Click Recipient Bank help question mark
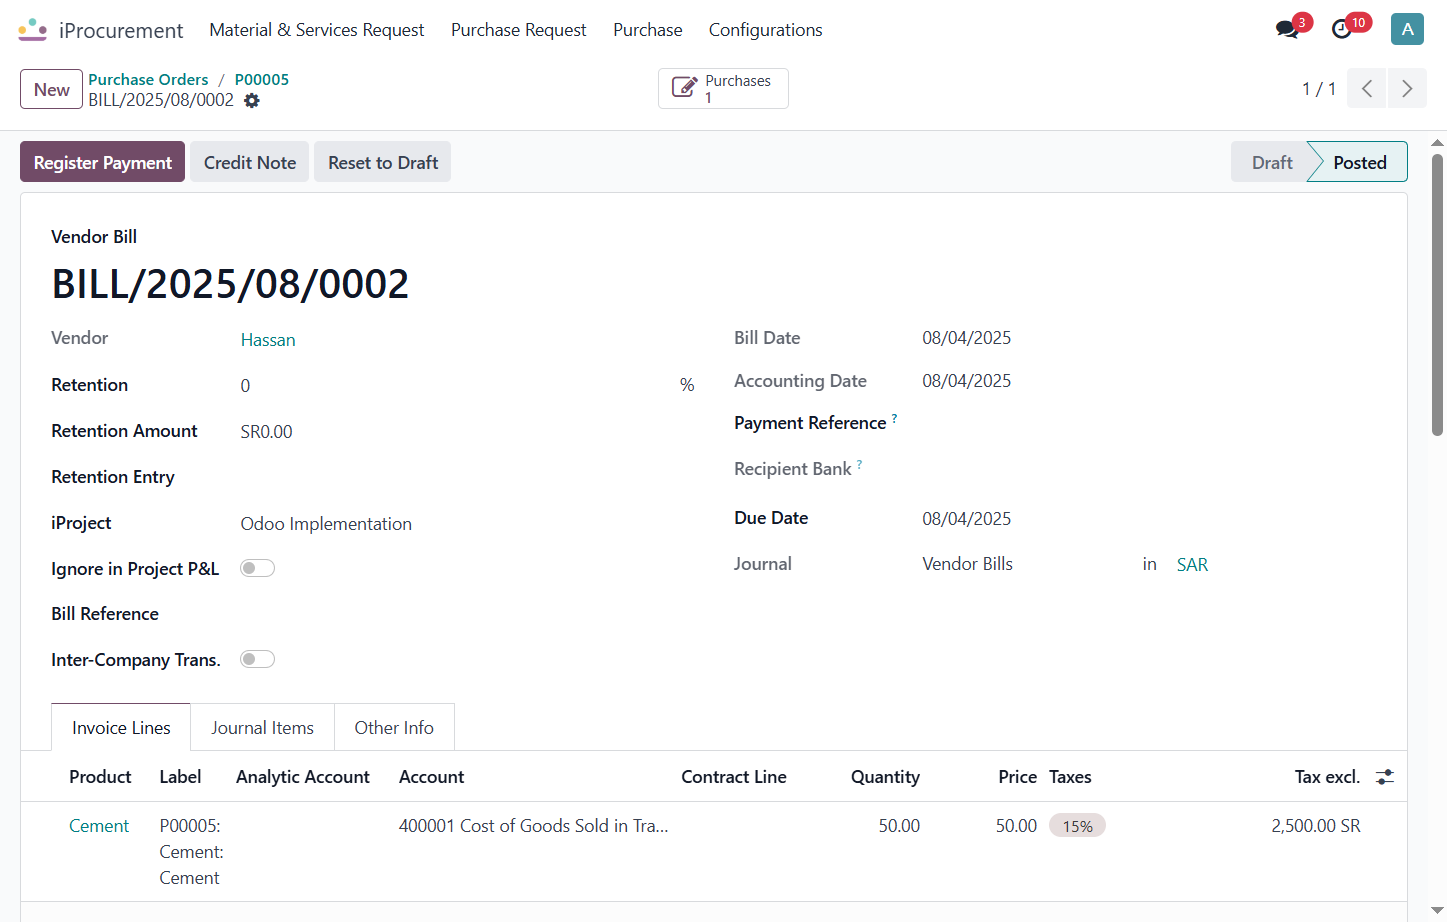 pyautogui.click(x=859, y=464)
